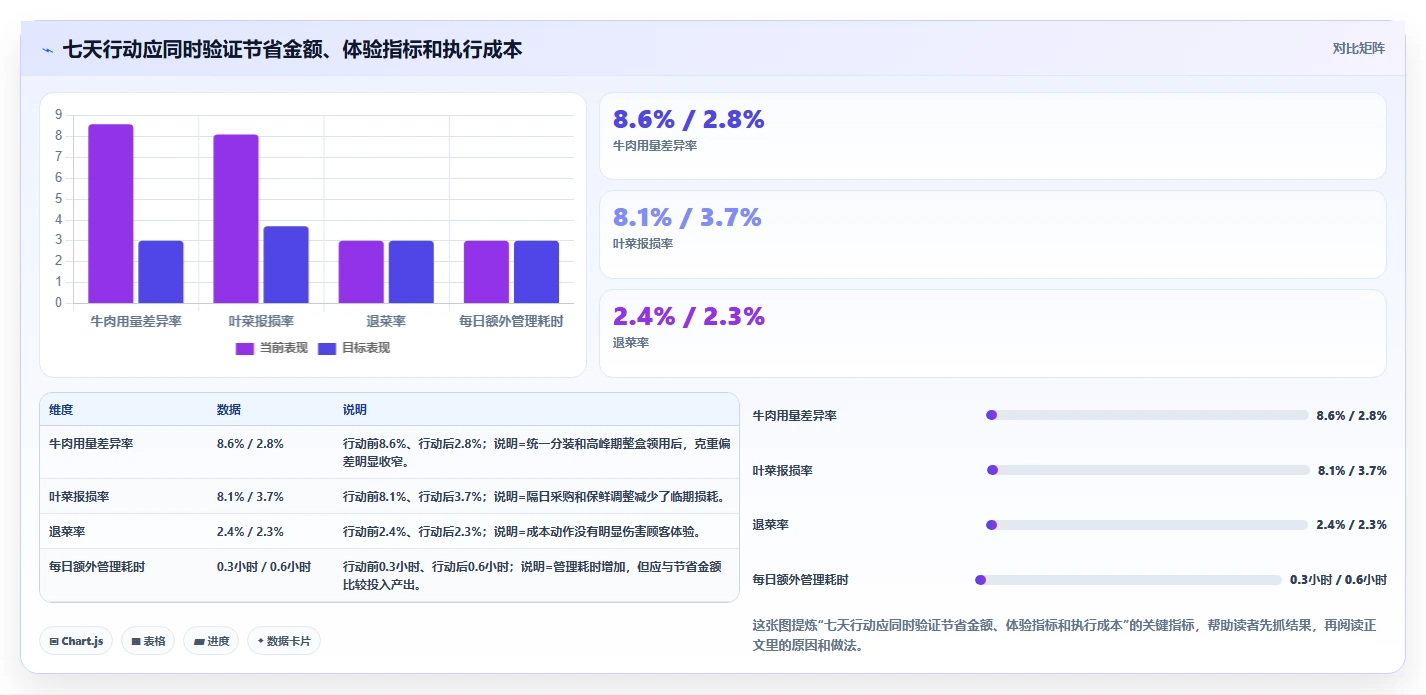Click the 8.6% / 2.8% progress value
This screenshot has width=1426, height=695.
pyautogui.click(x=1352, y=415)
